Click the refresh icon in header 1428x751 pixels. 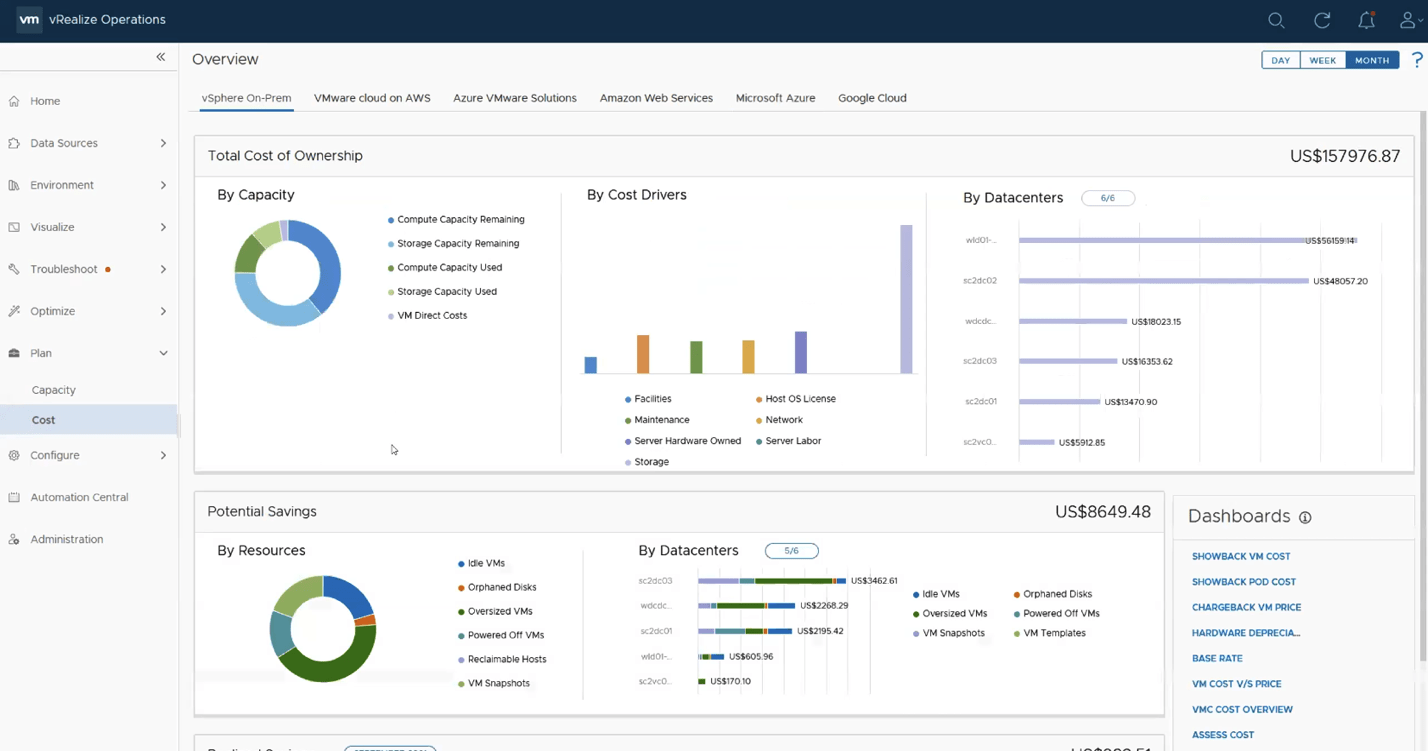(1322, 20)
